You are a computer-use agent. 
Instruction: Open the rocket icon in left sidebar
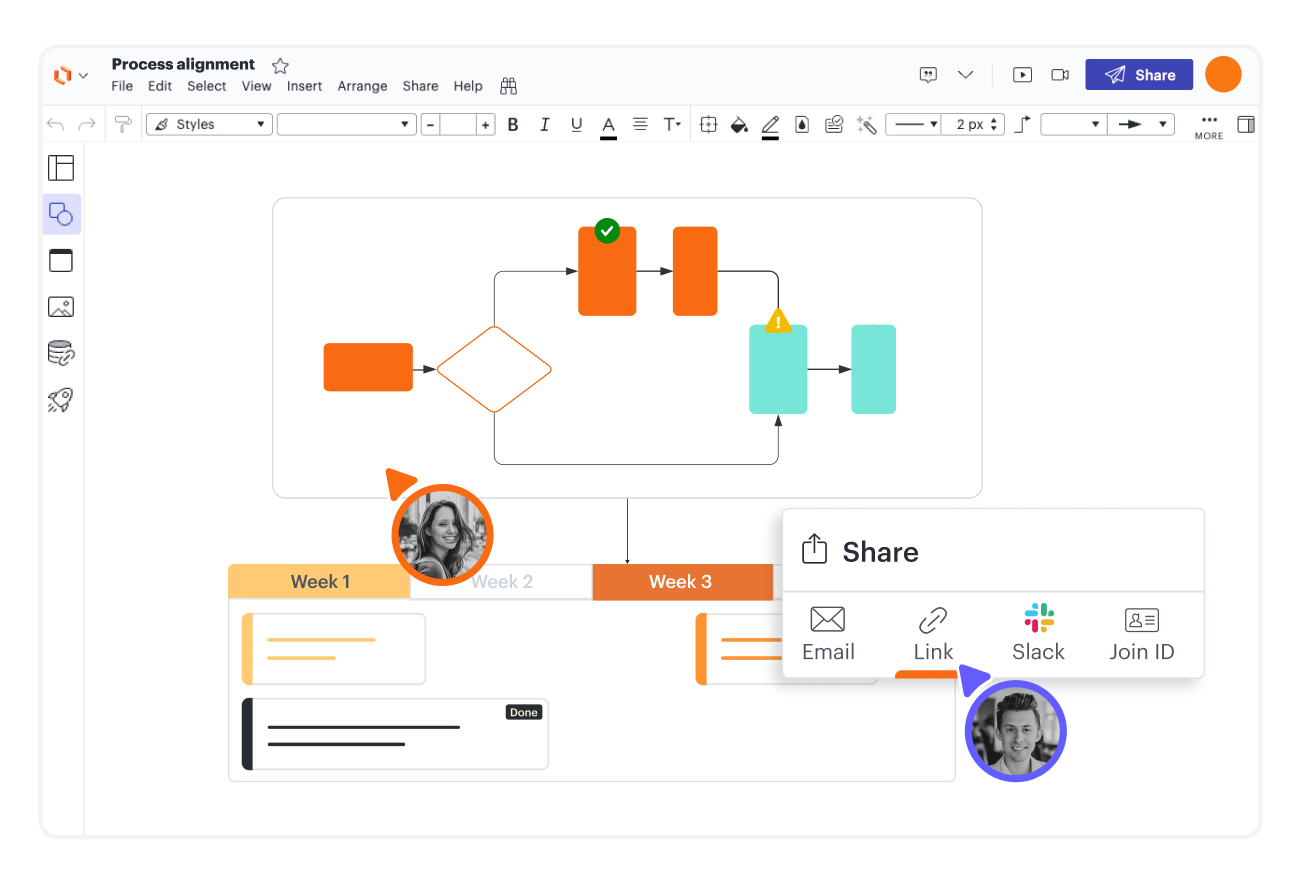[61, 401]
